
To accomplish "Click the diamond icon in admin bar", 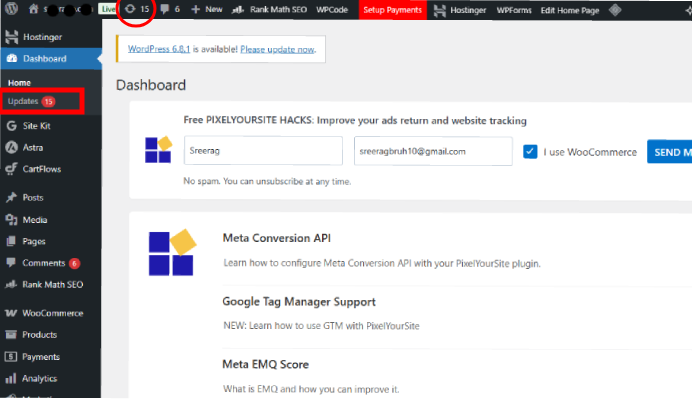I will point(615,10).
